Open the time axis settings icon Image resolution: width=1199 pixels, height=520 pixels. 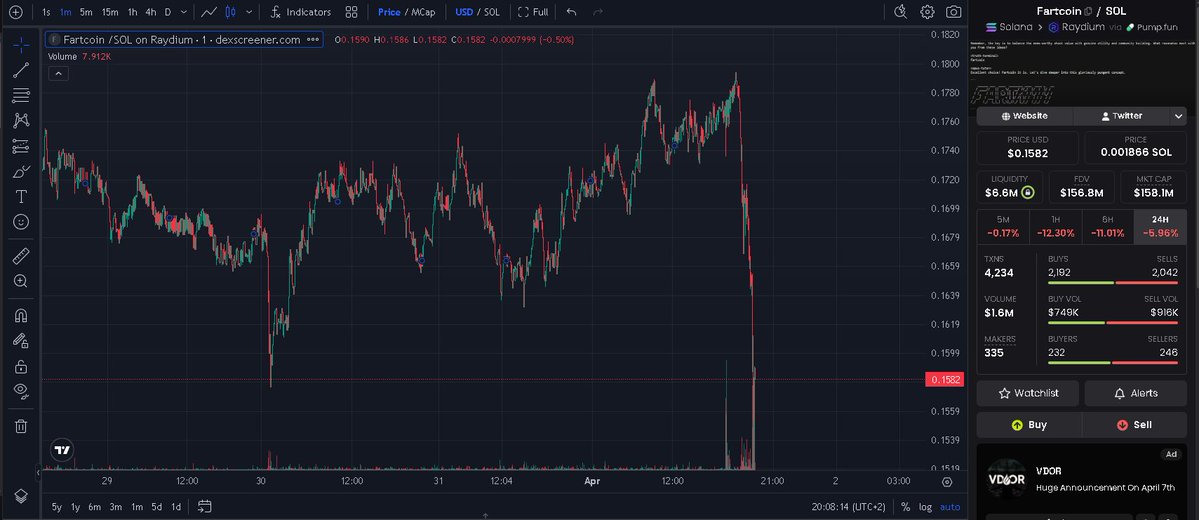point(947,482)
